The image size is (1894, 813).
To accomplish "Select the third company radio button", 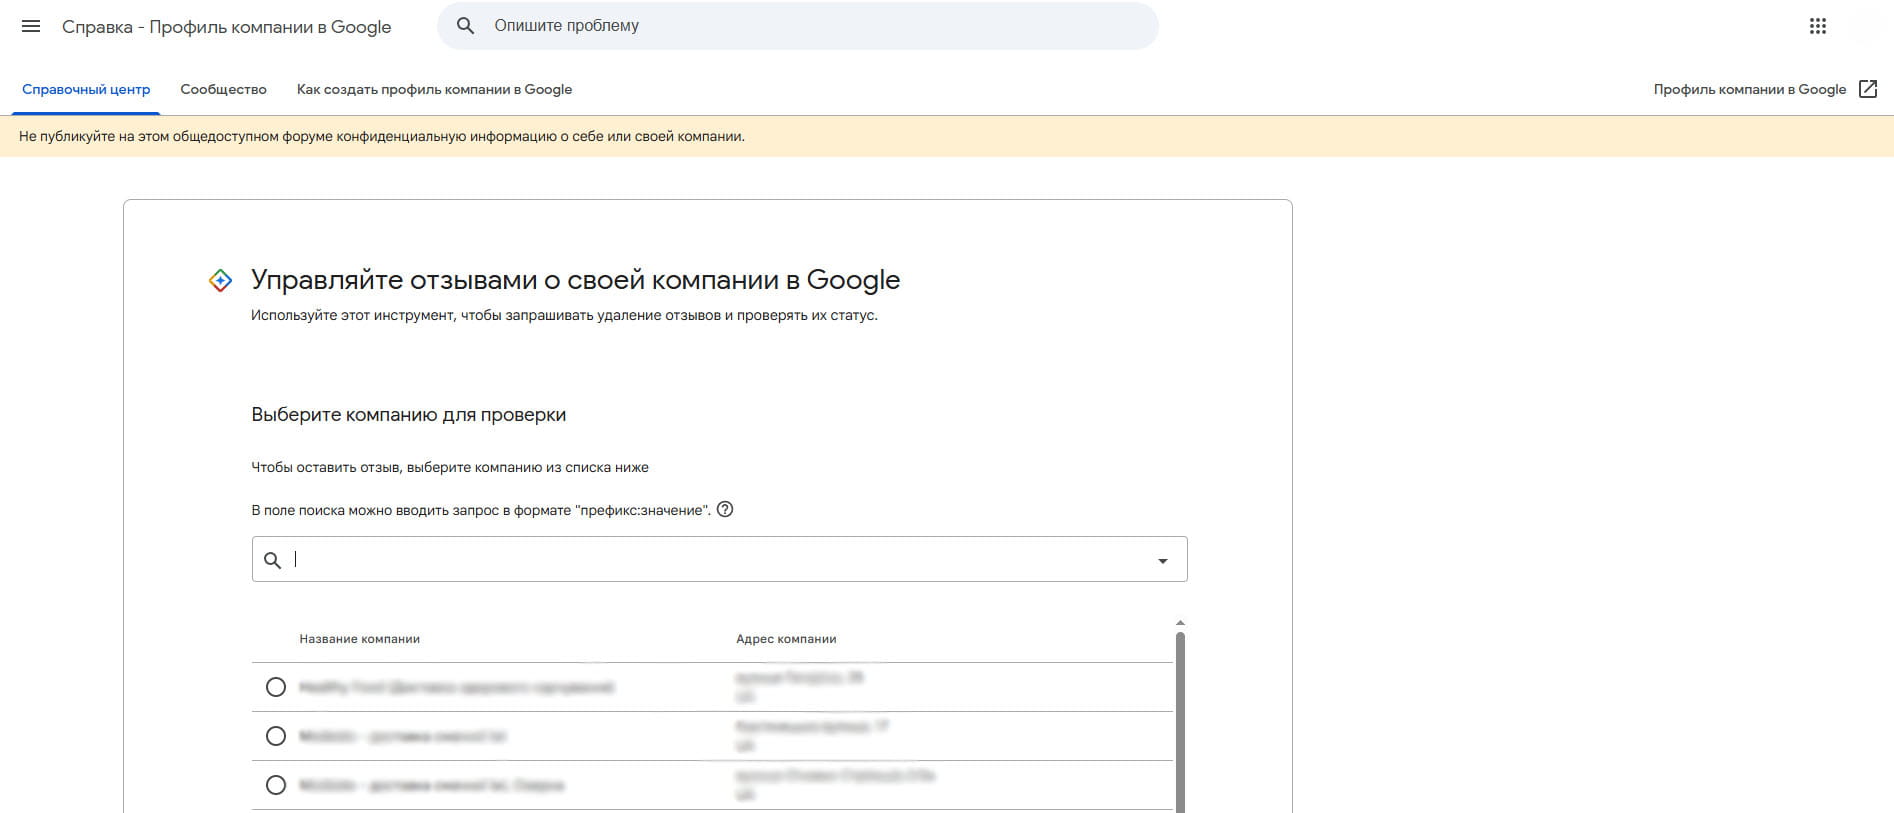I will [x=276, y=785].
